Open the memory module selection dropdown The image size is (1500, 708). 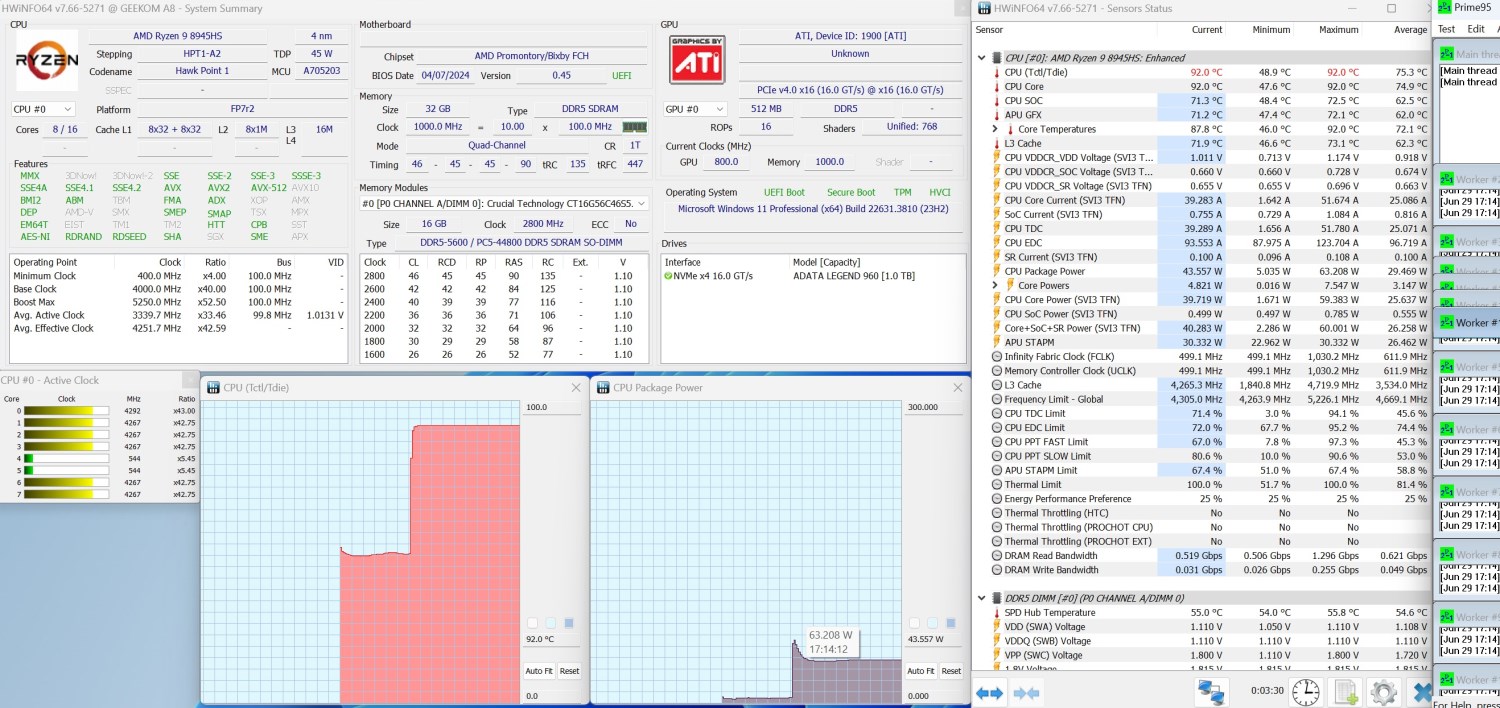tap(503, 203)
